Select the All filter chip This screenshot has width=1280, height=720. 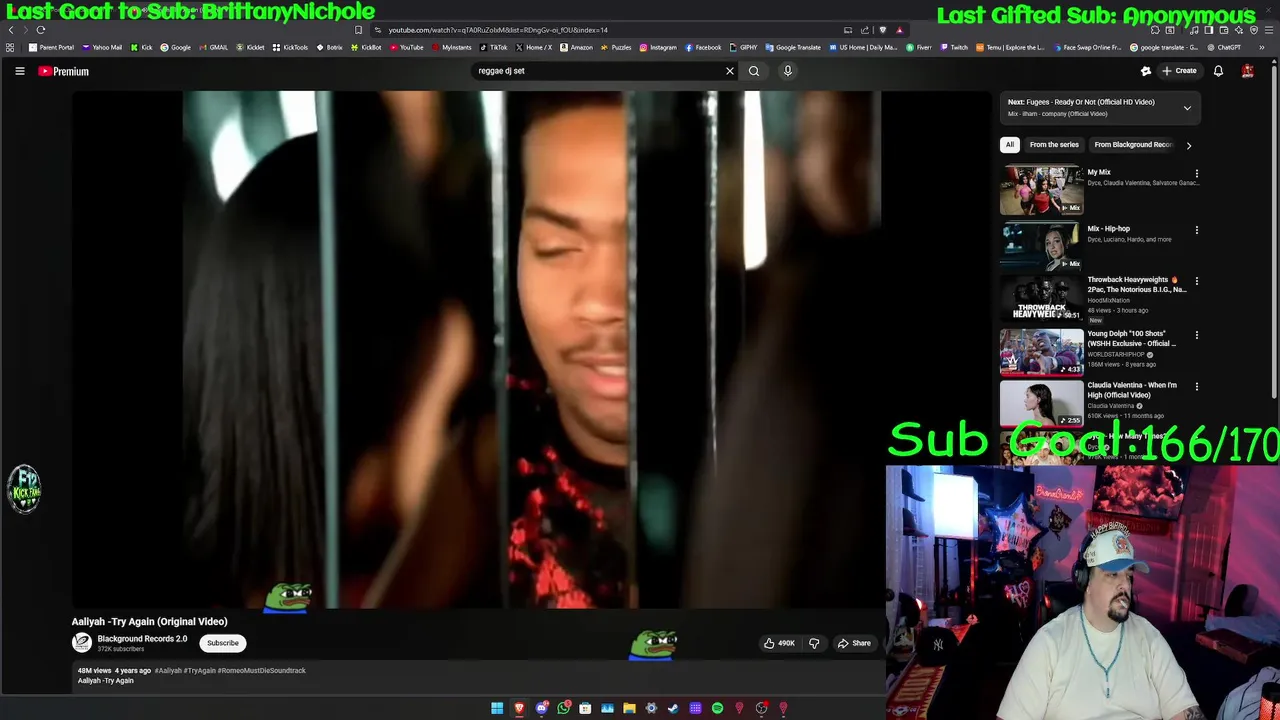pos(1010,145)
